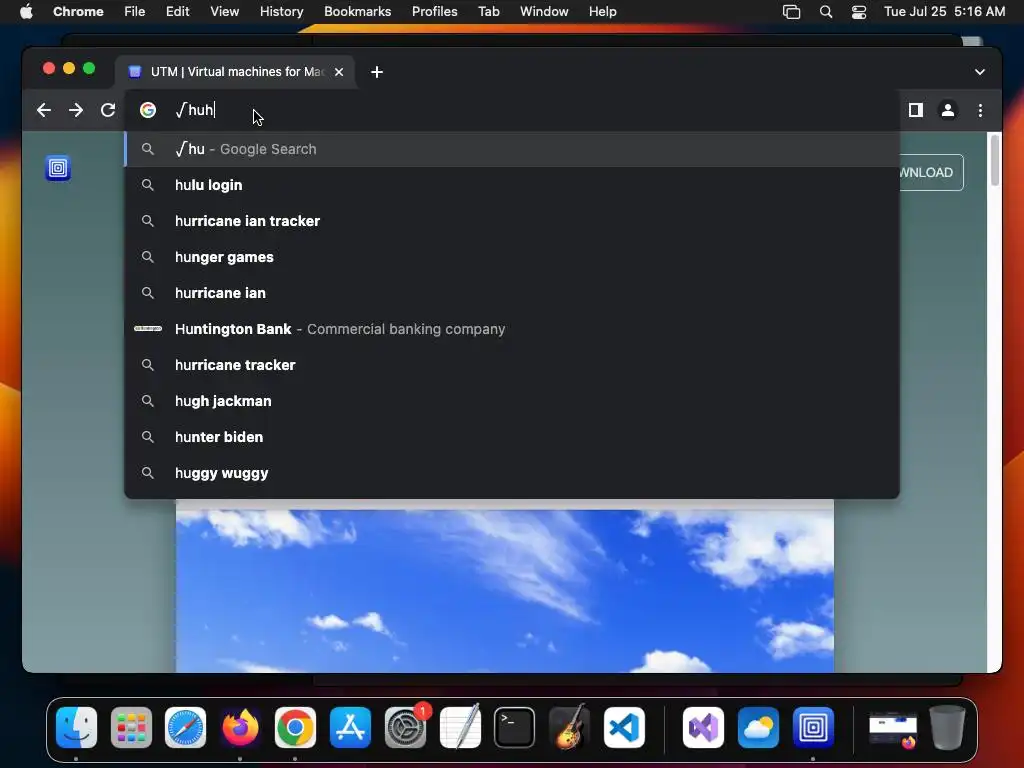The image size is (1024, 768).
Task: Open the cloud weather app in the Dock
Action: pos(758,728)
